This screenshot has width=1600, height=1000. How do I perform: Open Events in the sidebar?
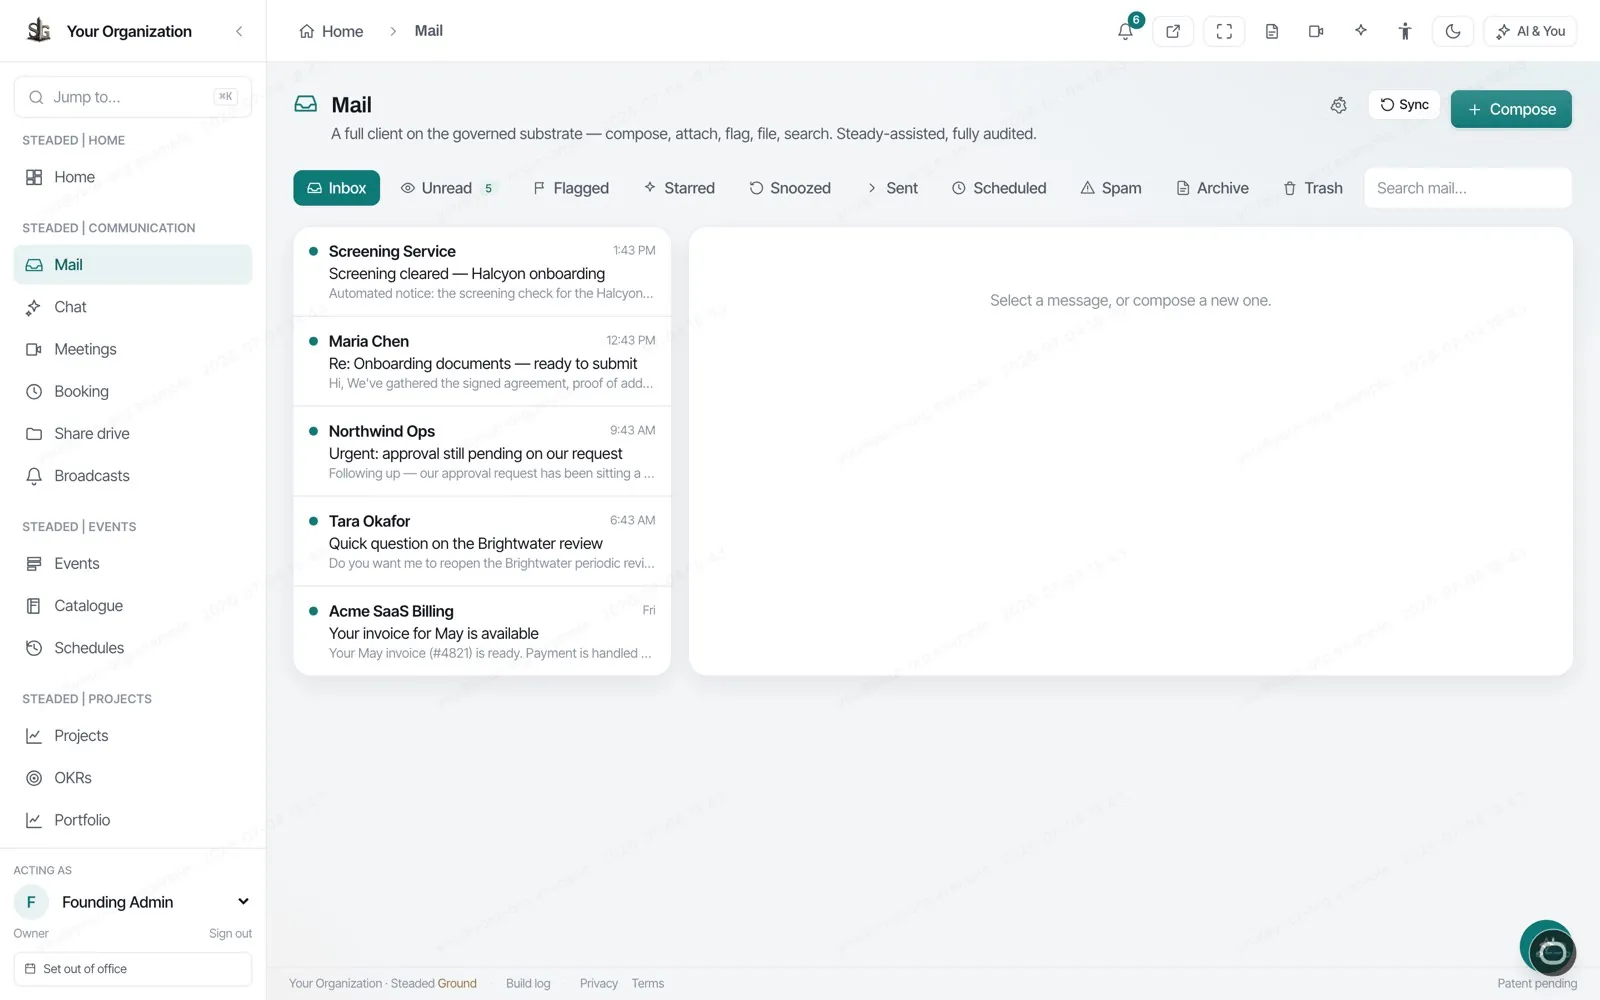(x=133, y=564)
